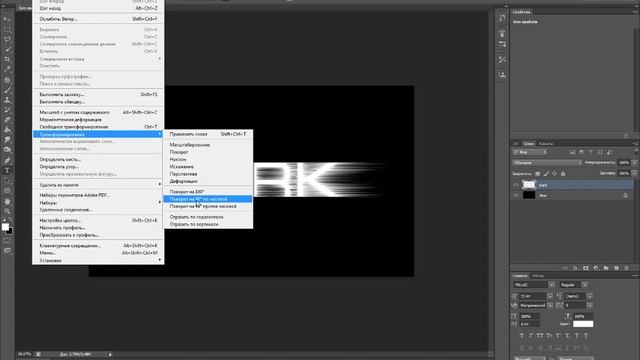
Task: Select the Lasso tool
Action: (7, 39)
